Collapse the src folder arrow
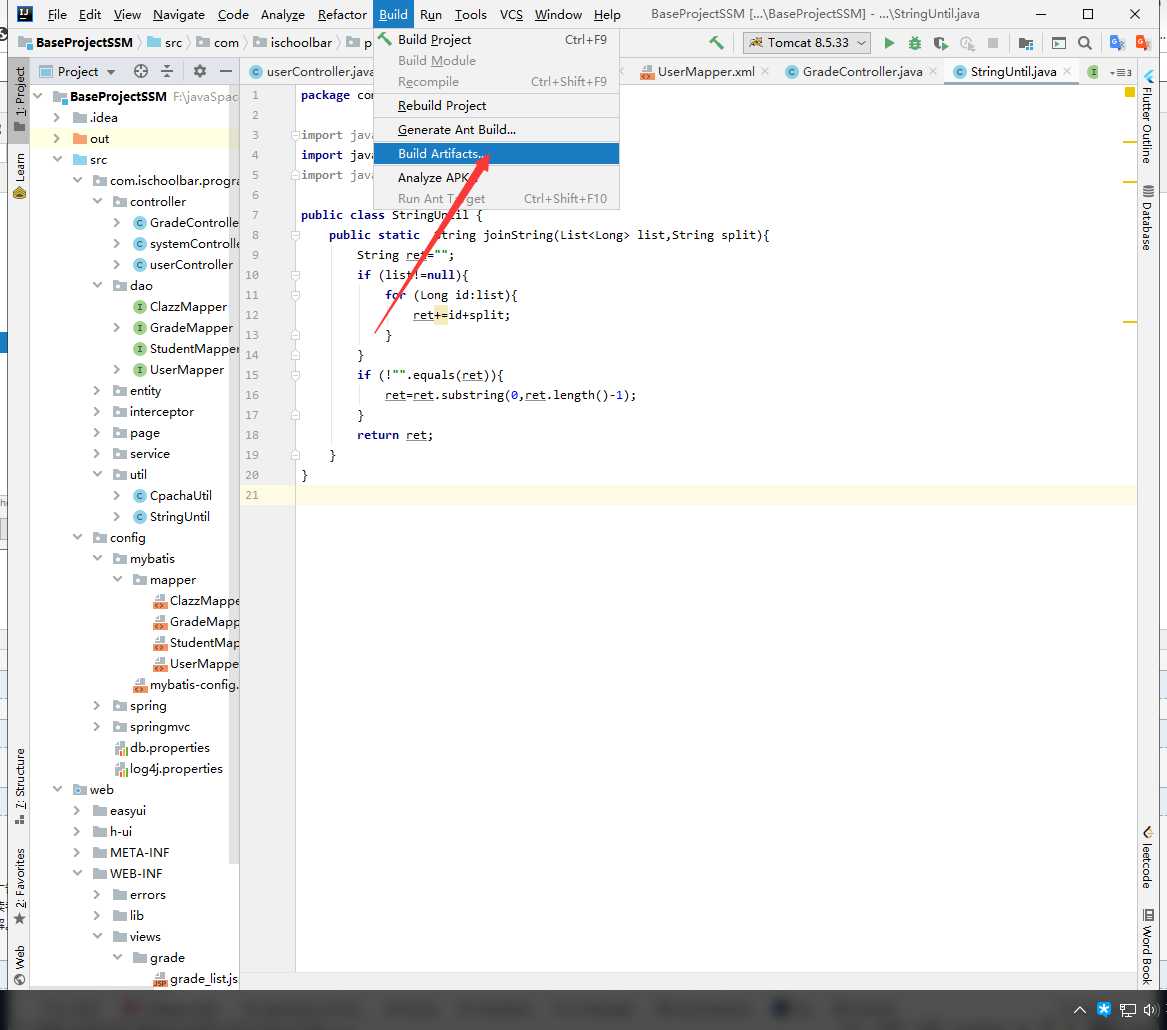 57,159
